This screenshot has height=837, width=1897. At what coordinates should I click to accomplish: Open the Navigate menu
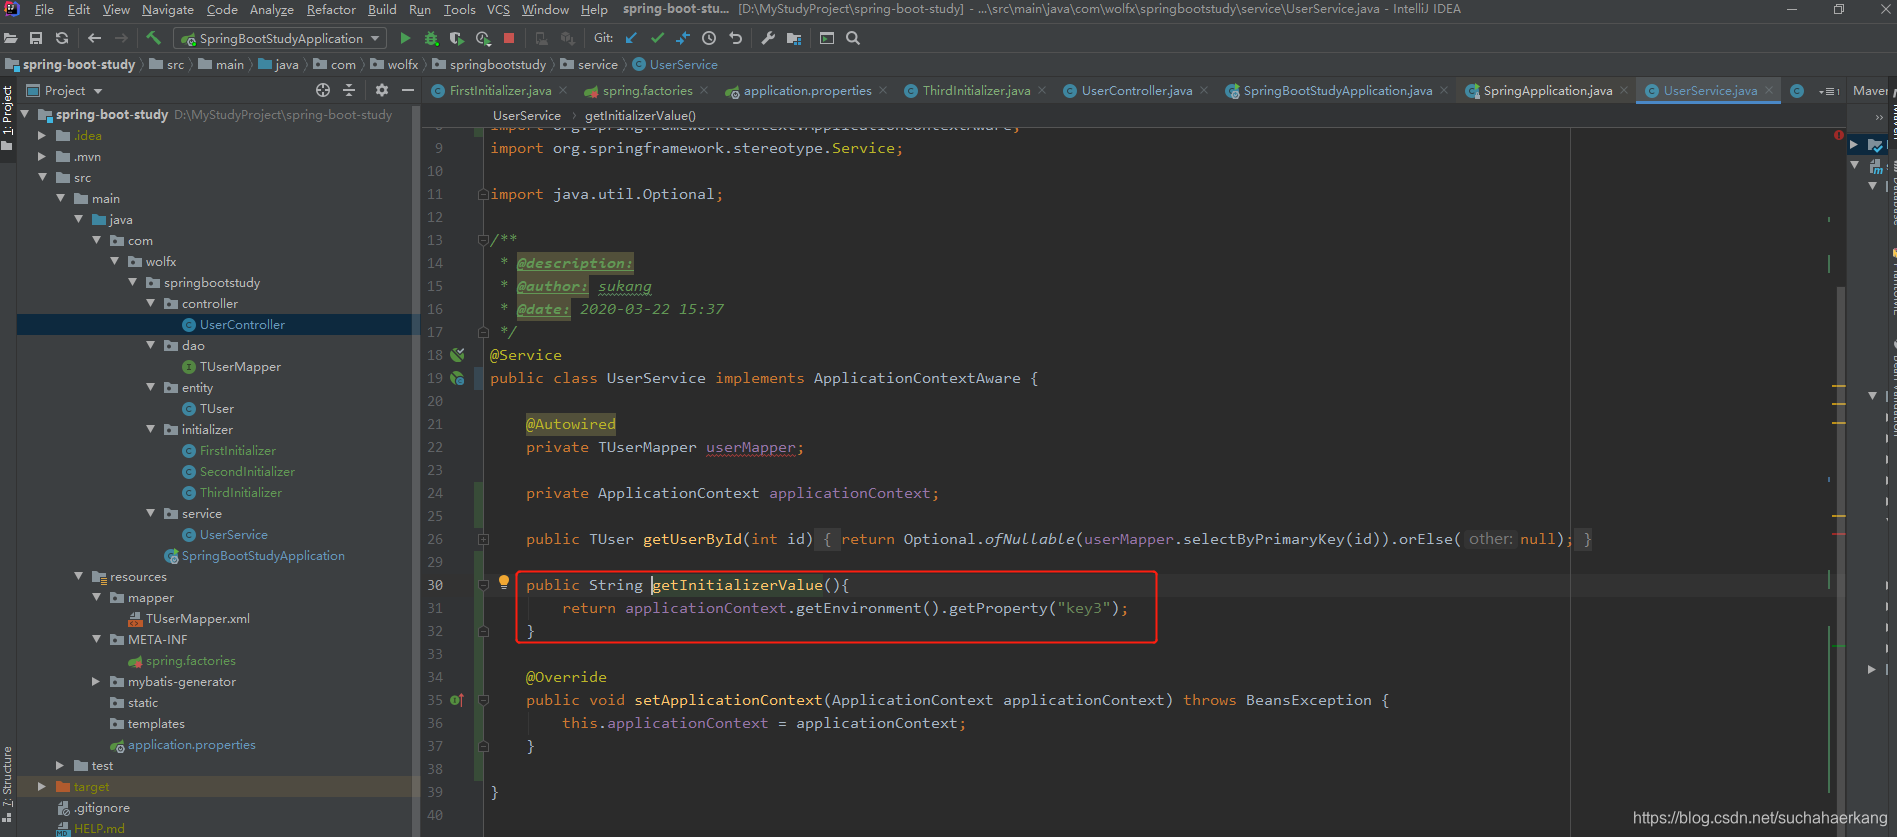tap(168, 9)
